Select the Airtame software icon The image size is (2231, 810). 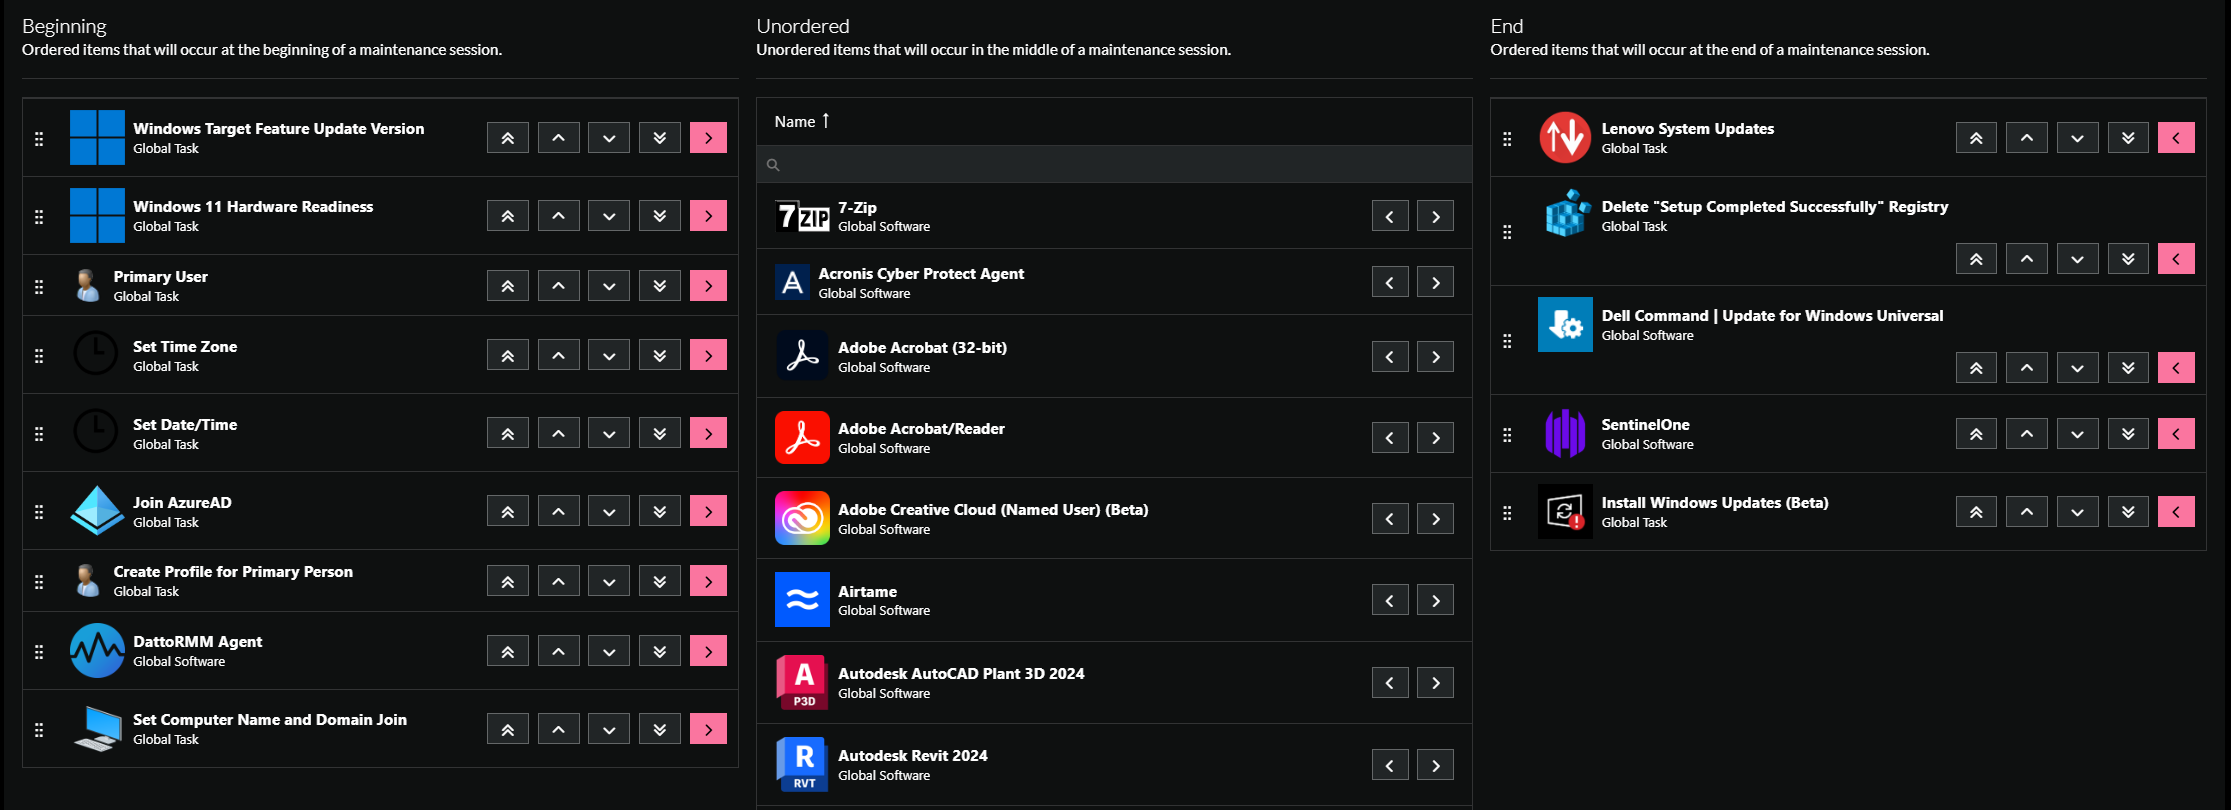coord(802,600)
